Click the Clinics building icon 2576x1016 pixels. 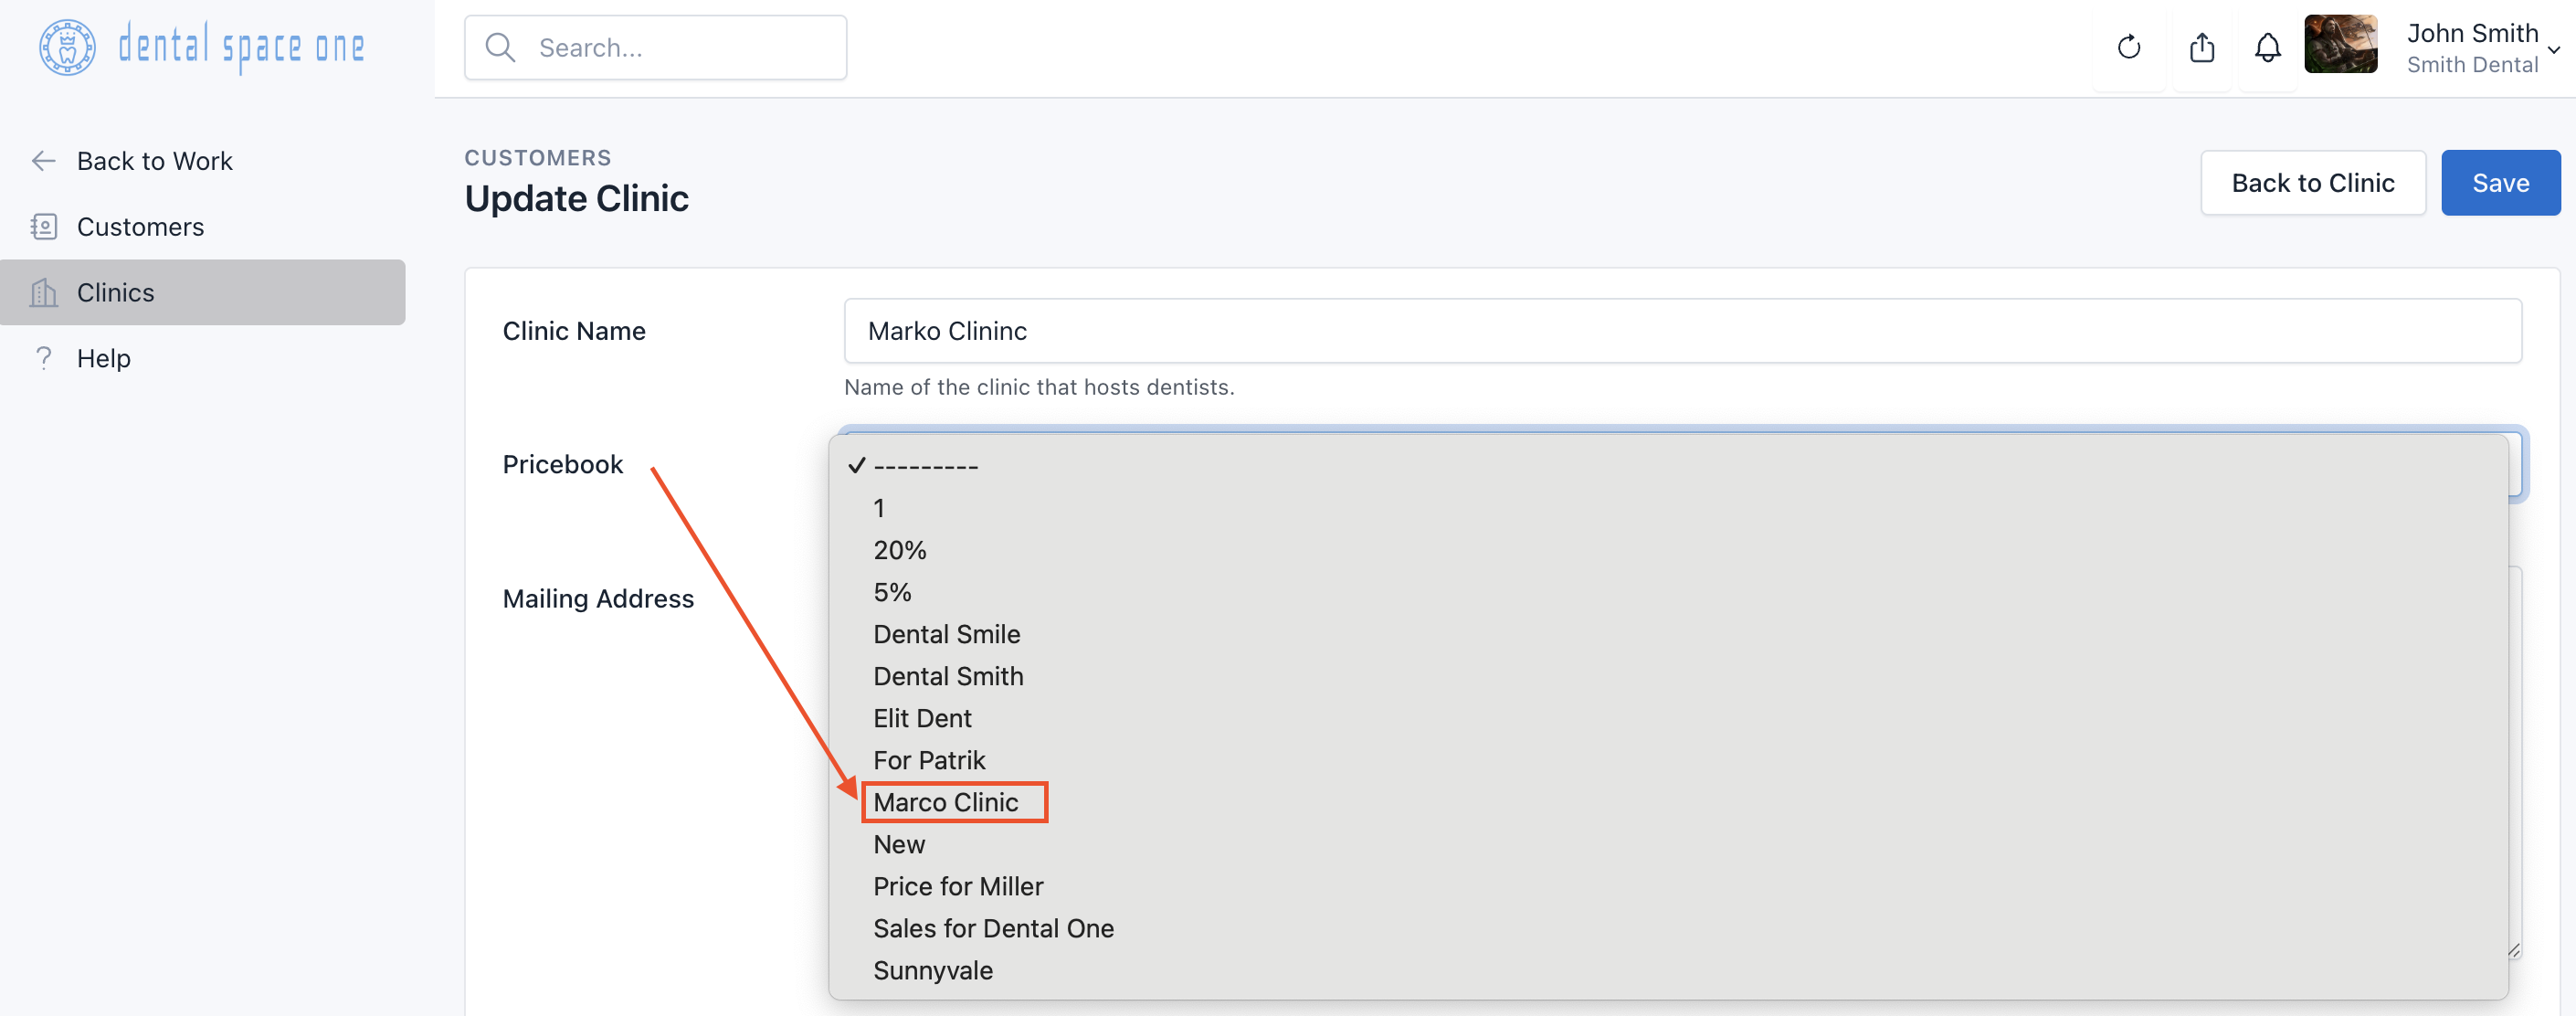click(x=44, y=292)
